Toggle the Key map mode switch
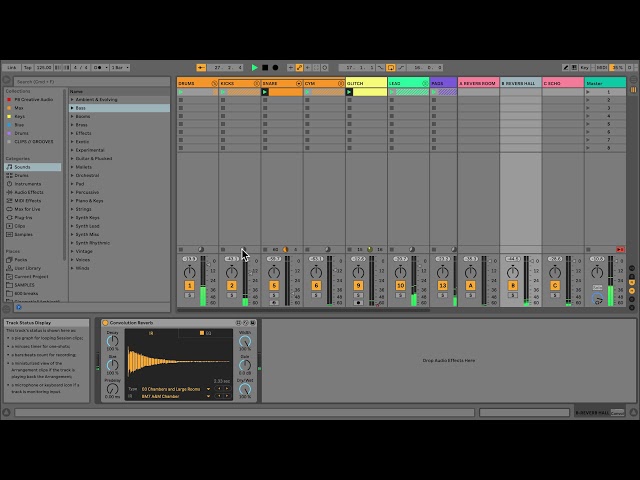Screen dimensions: 640x480 584,67
